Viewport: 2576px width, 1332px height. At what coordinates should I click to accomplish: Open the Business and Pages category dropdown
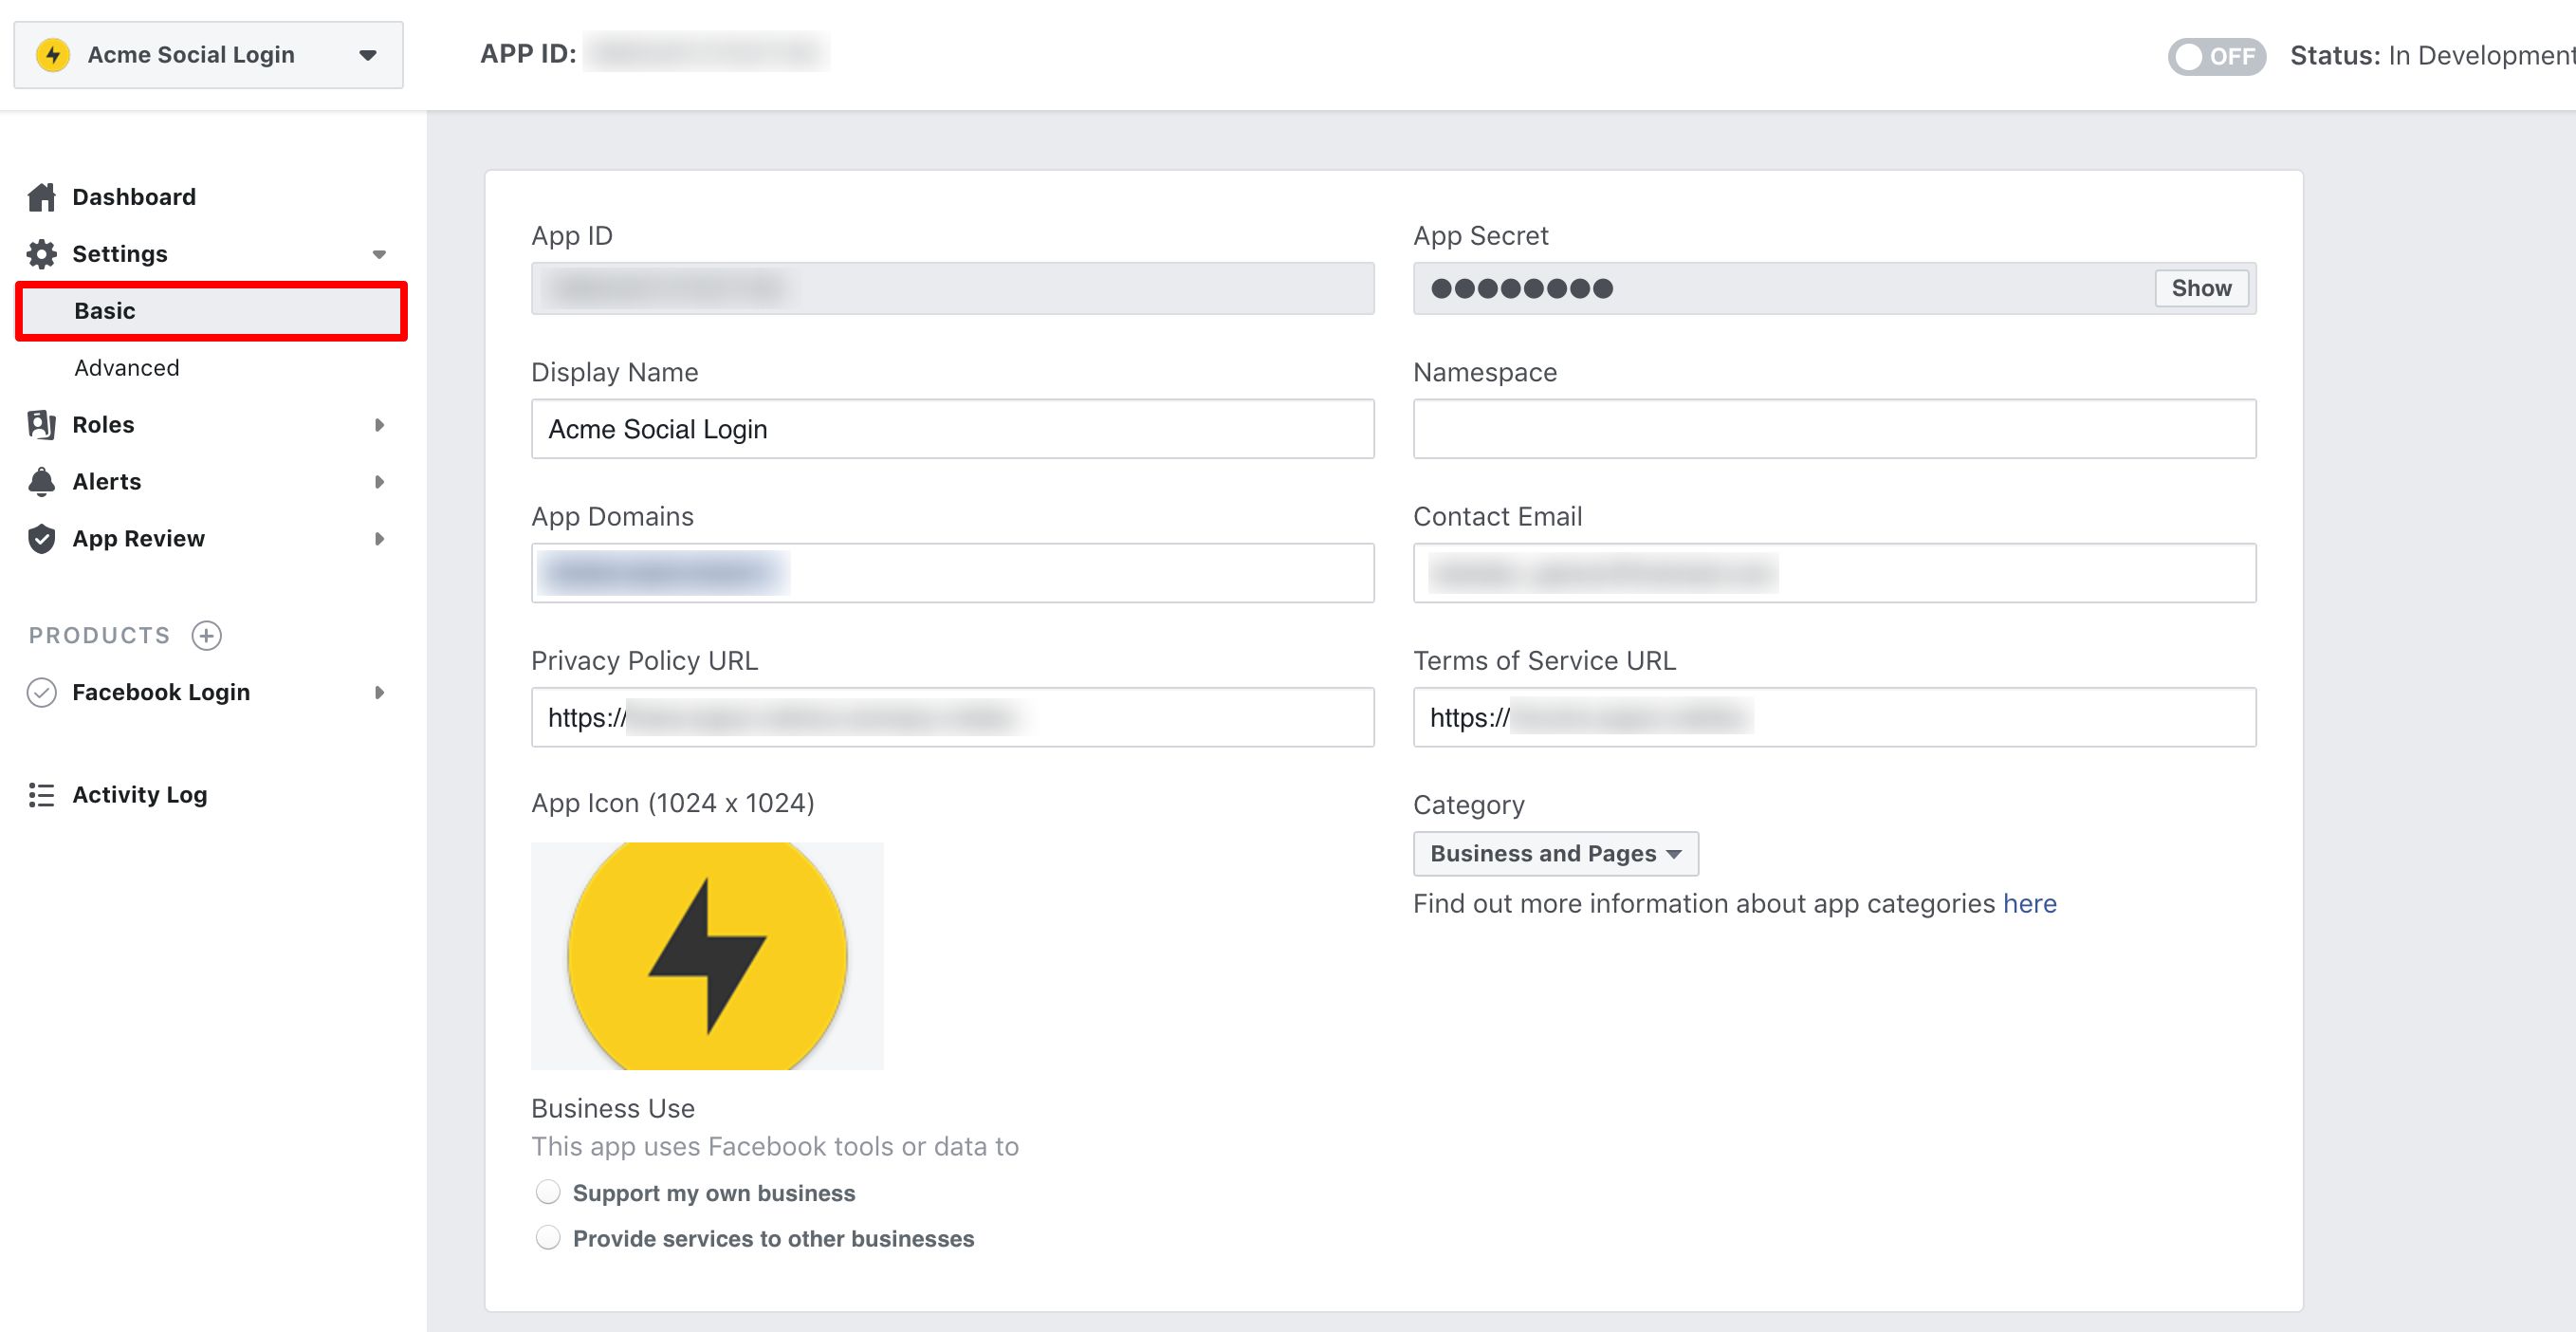point(1555,853)
